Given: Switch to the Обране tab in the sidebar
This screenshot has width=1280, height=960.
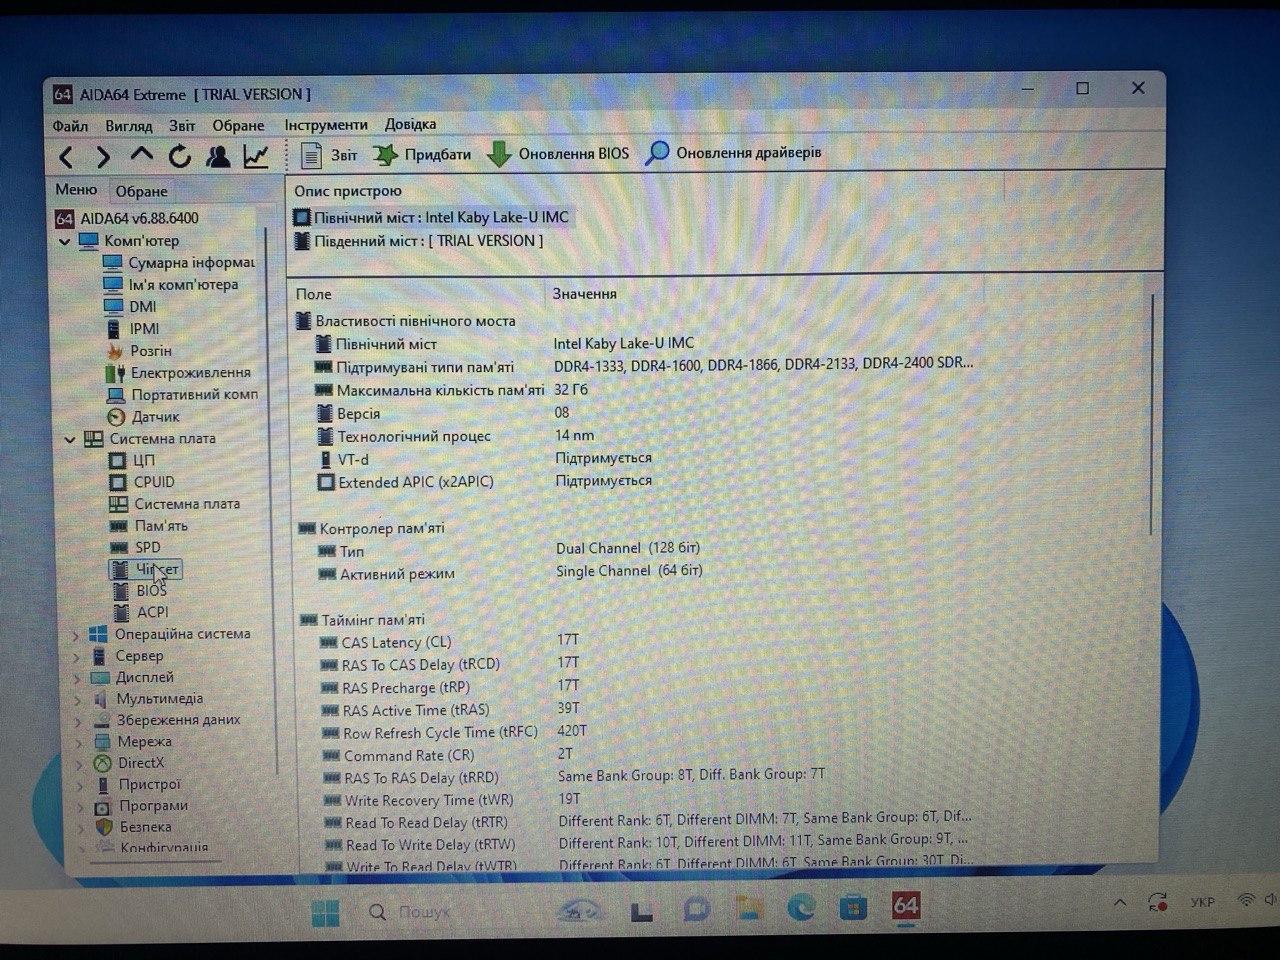Looking at the screenshot, I should point(141,191).
